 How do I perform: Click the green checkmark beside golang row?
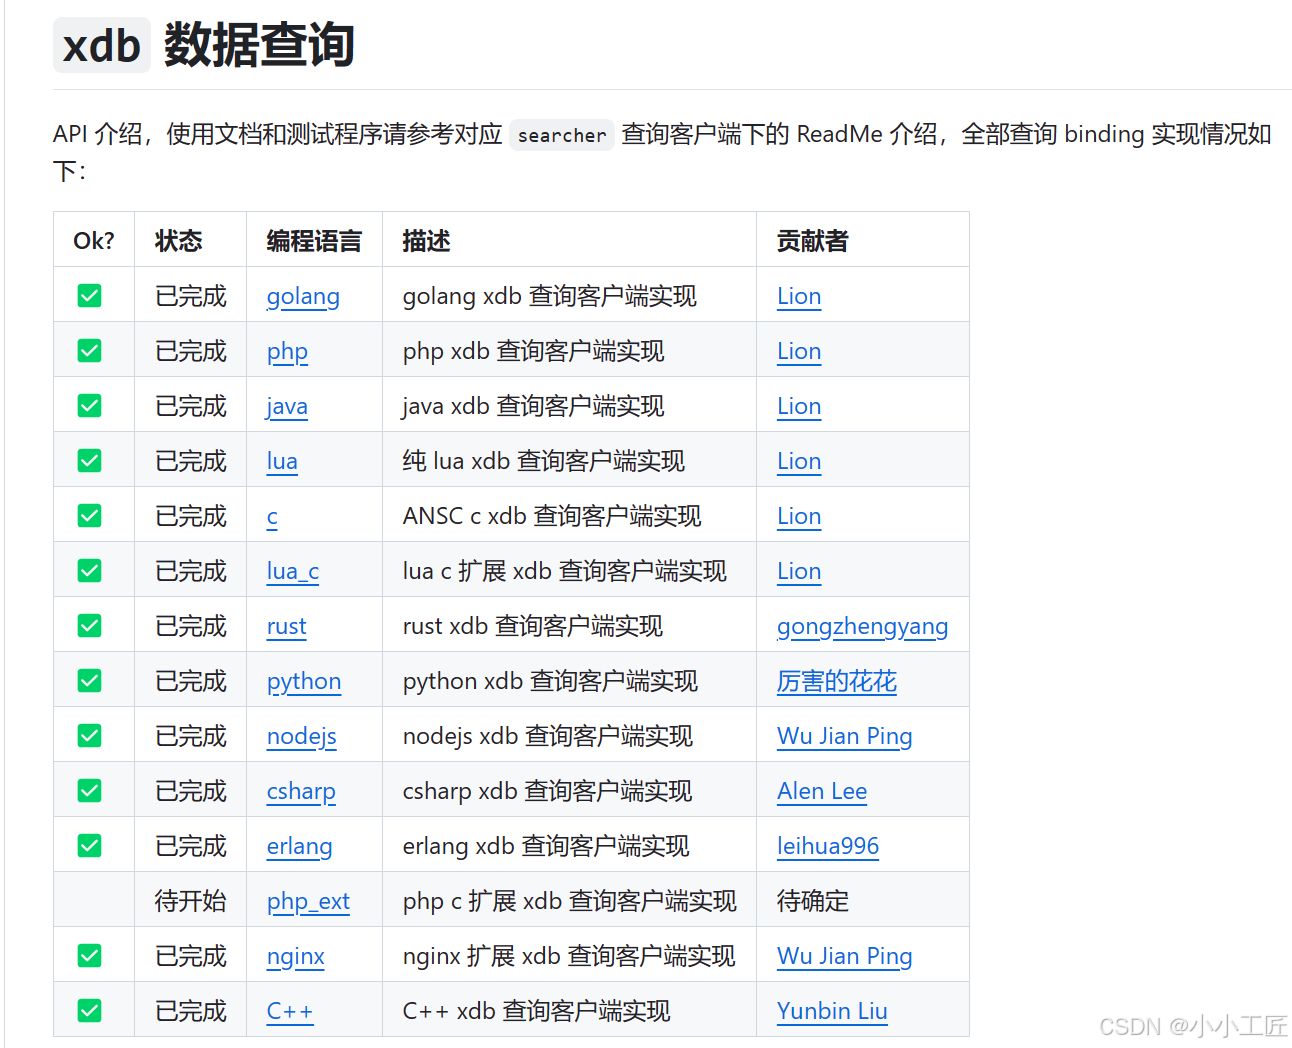point(89,295)
